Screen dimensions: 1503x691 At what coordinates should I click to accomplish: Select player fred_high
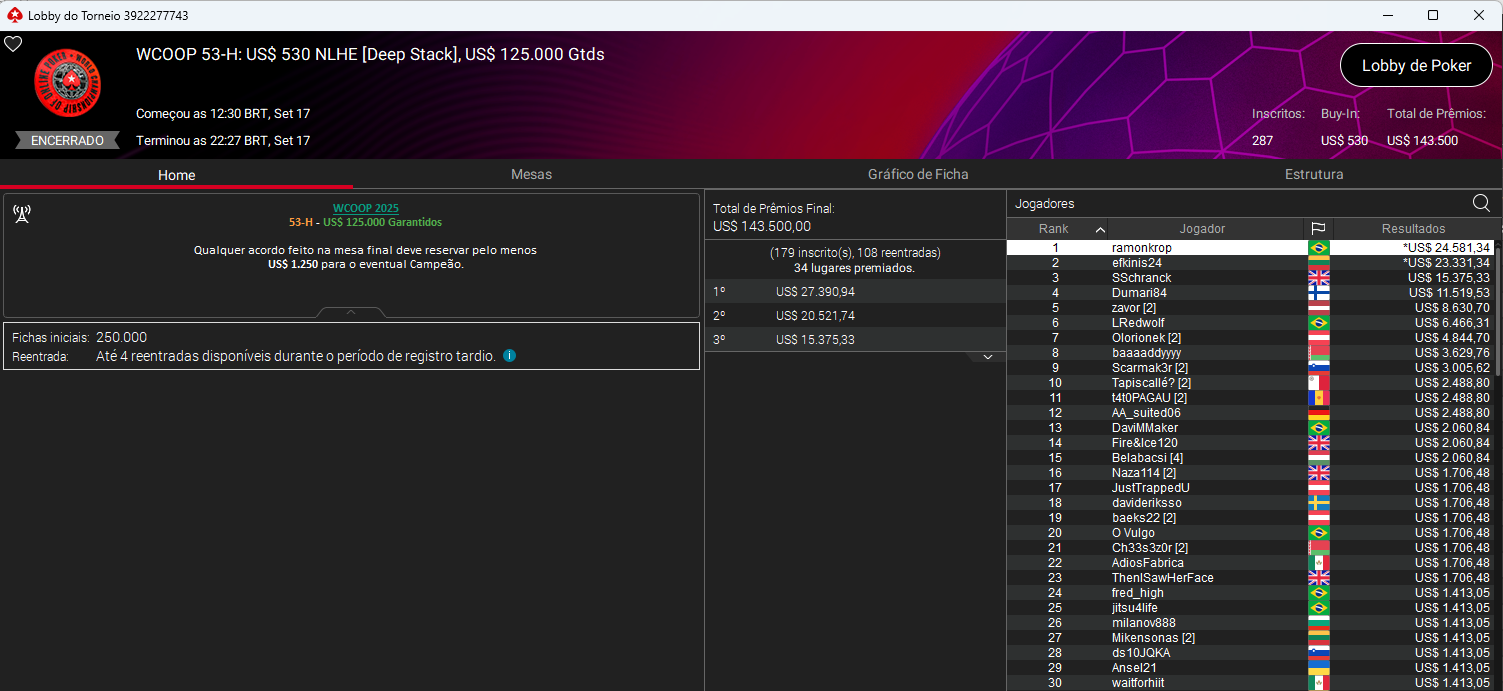pos(1137,592)
